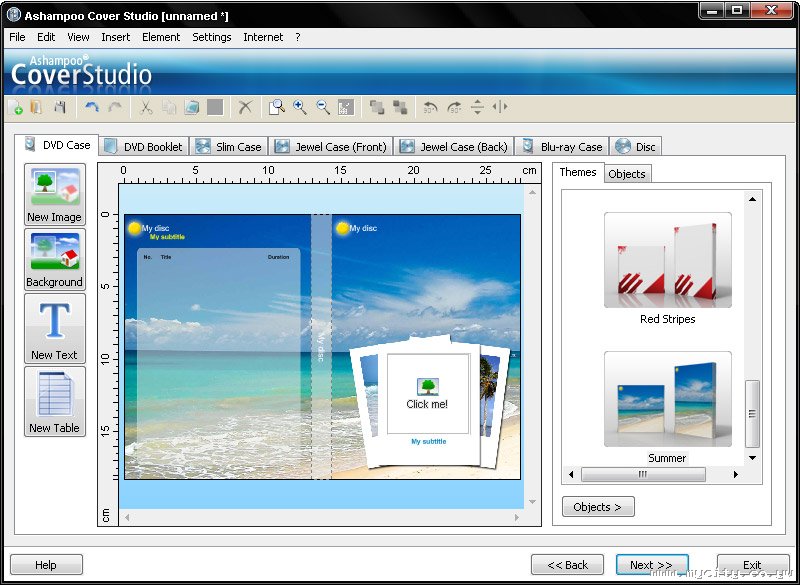Expand the Objects > panel button
The image size is (800, 585).
597,507
